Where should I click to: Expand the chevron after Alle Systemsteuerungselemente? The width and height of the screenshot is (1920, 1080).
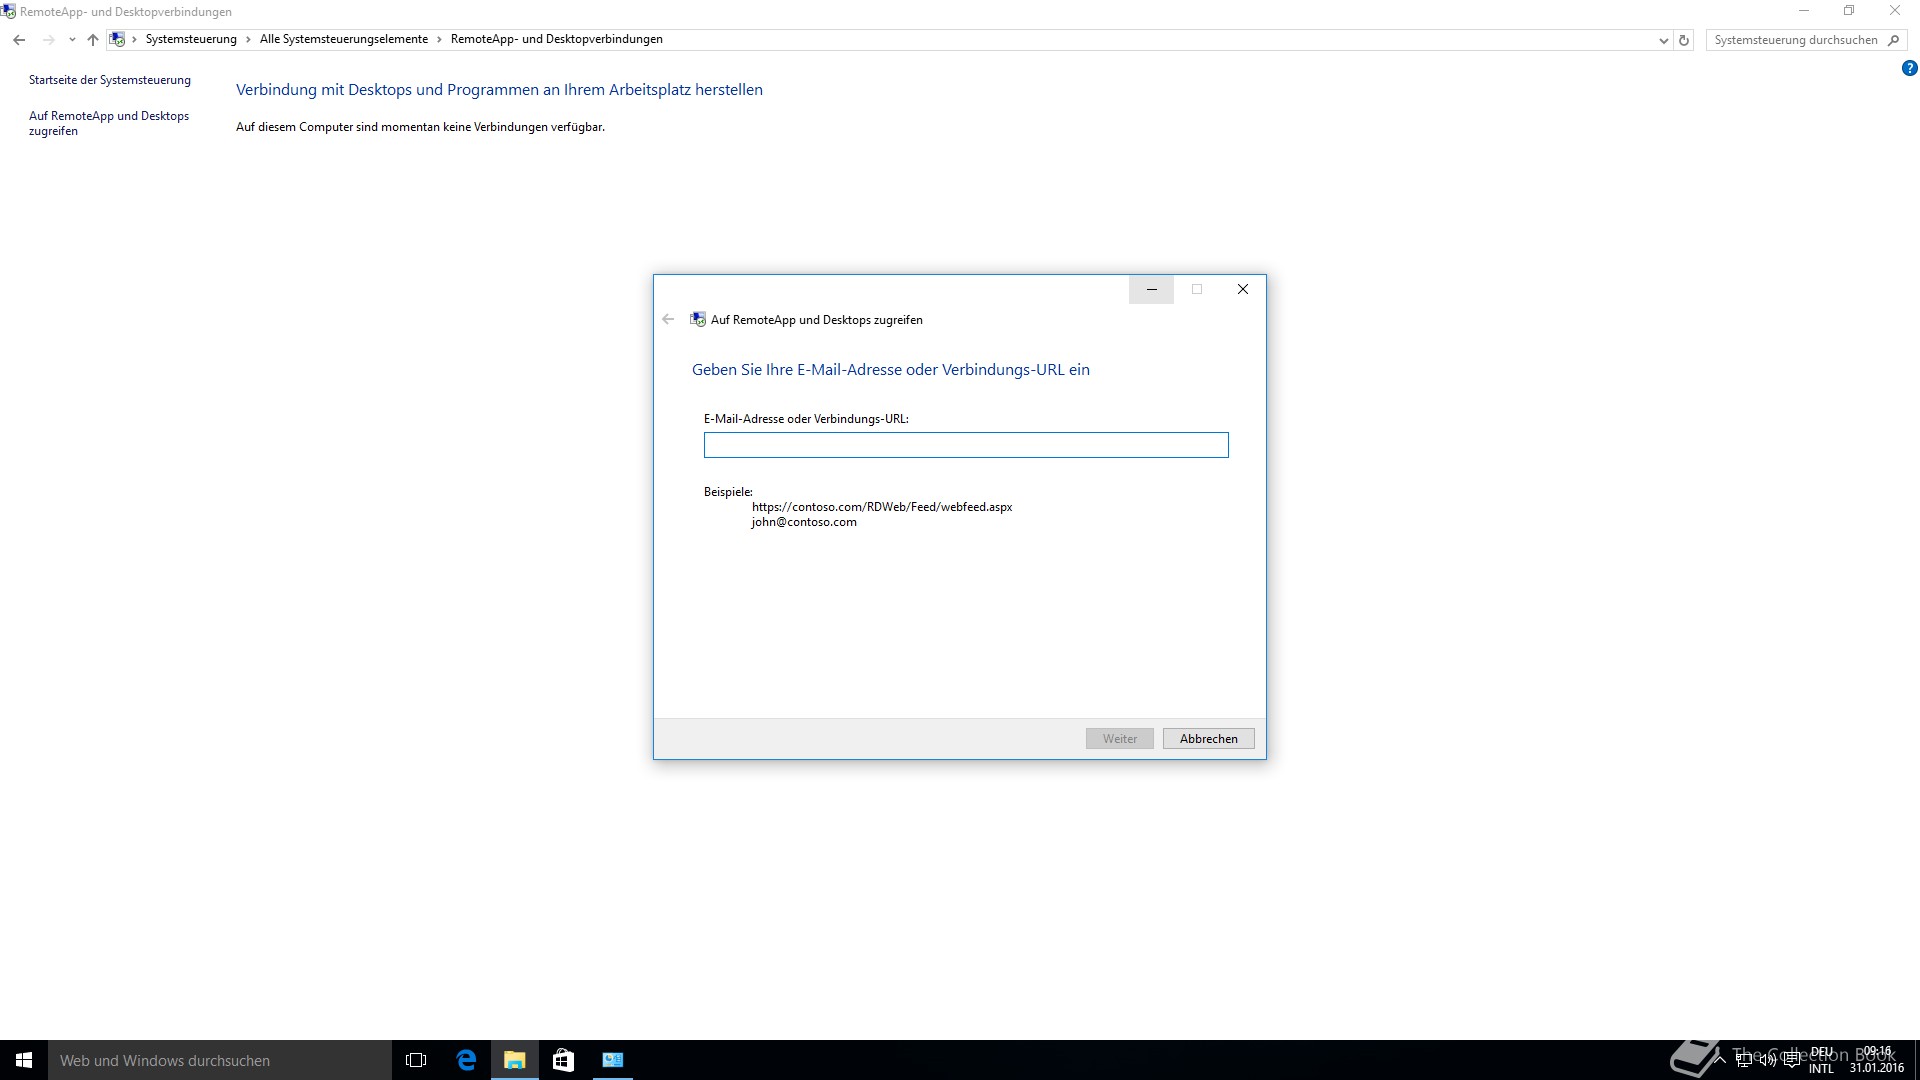439,40
